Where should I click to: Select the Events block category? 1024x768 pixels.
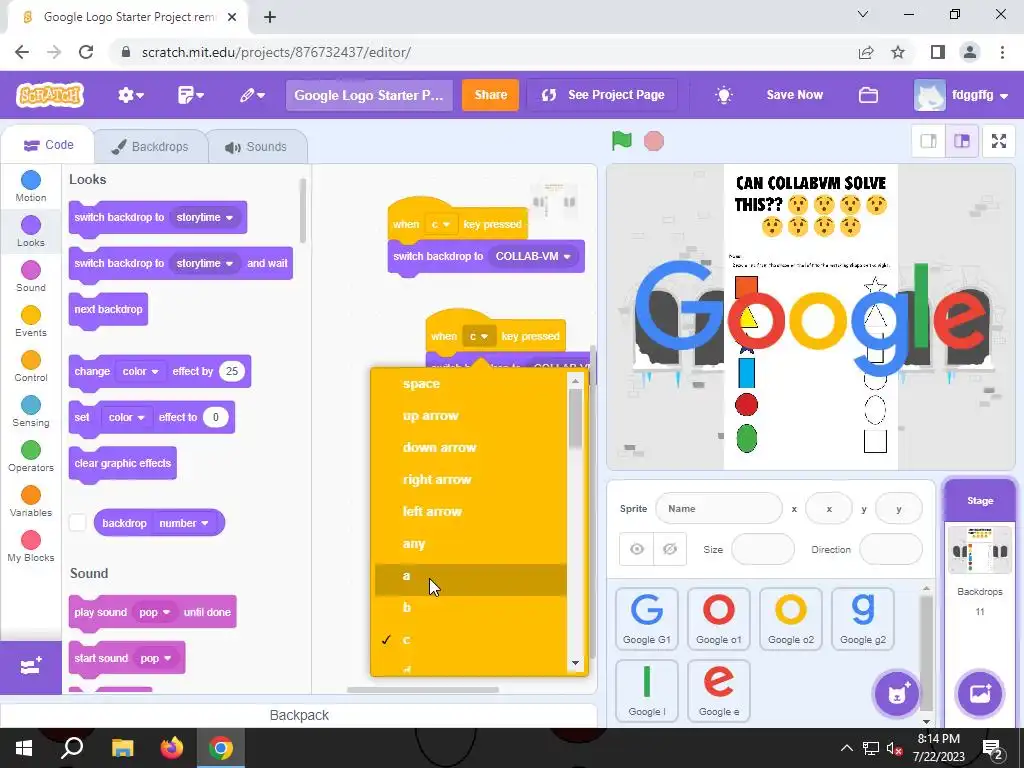[31, 321]
